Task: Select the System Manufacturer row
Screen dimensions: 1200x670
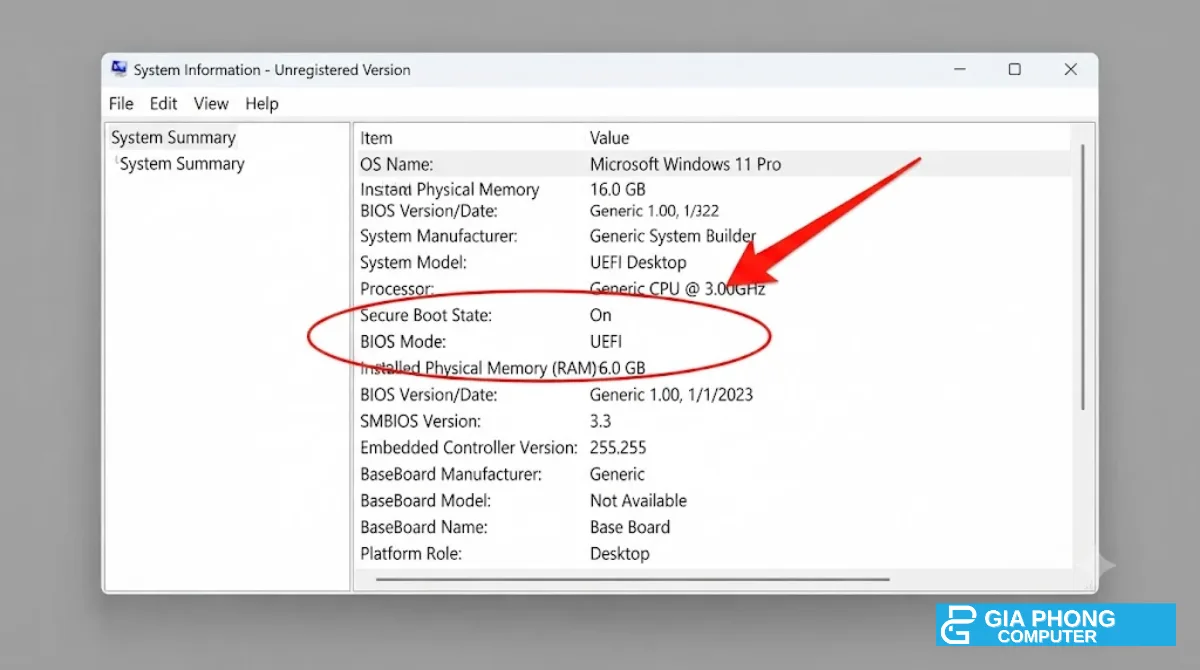Action: [438, 236]
